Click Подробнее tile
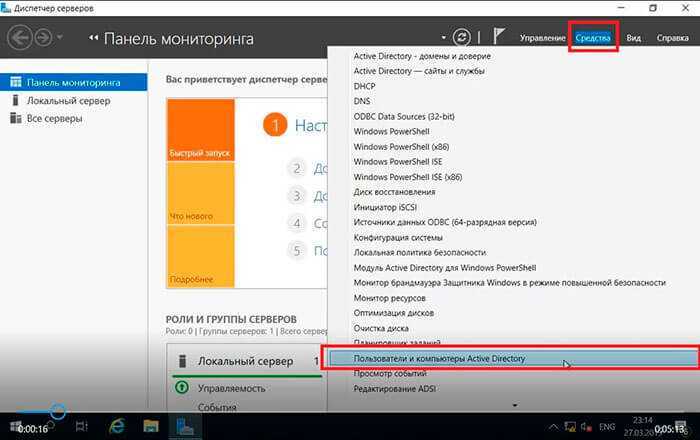The width and height of the screenshot is (700, 440). click(x=200, y=256)
